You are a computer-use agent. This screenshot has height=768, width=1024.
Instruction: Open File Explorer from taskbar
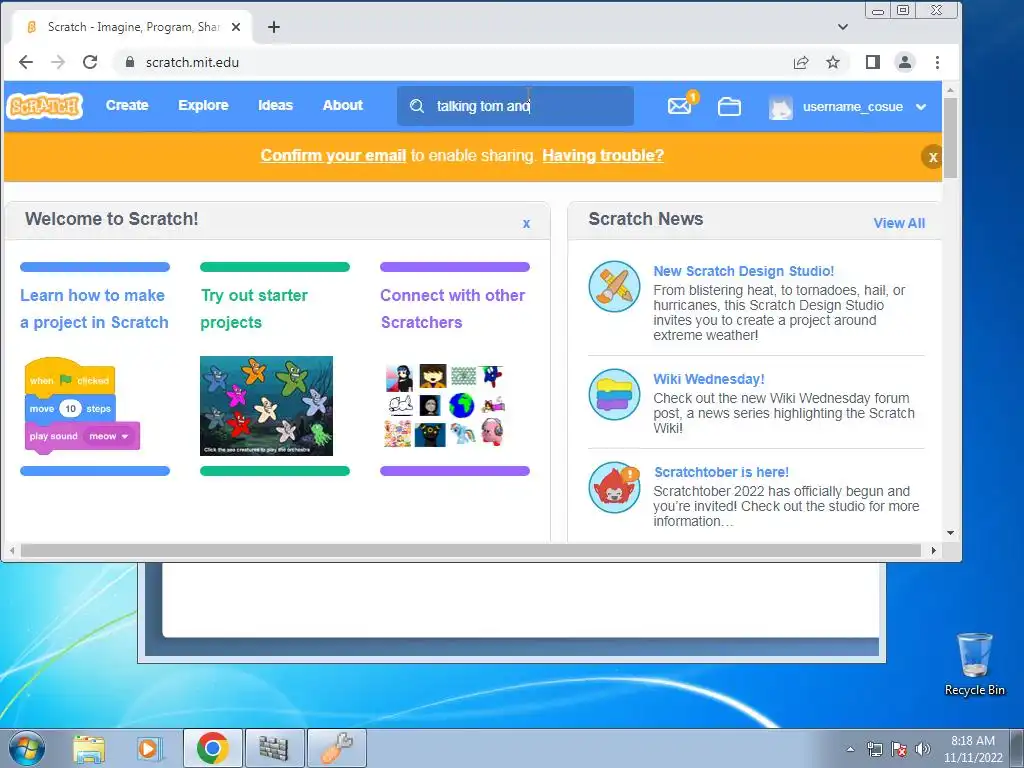[89, 749]
